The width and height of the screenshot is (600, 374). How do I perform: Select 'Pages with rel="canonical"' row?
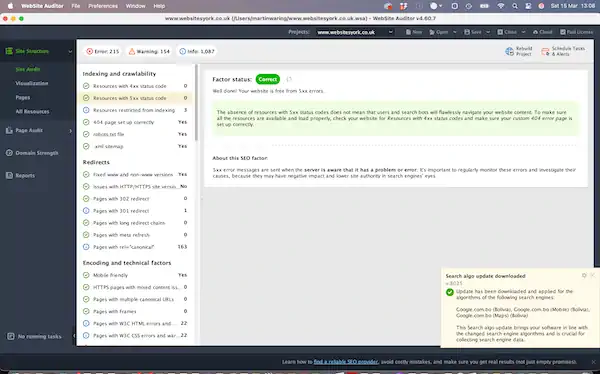(135, 247)
